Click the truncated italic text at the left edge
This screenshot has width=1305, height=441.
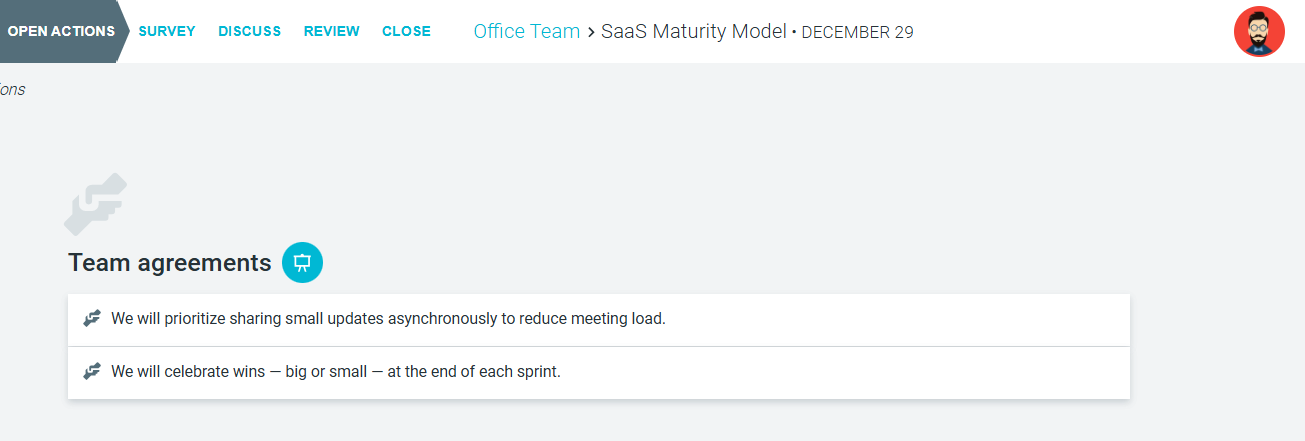point(12,90)
